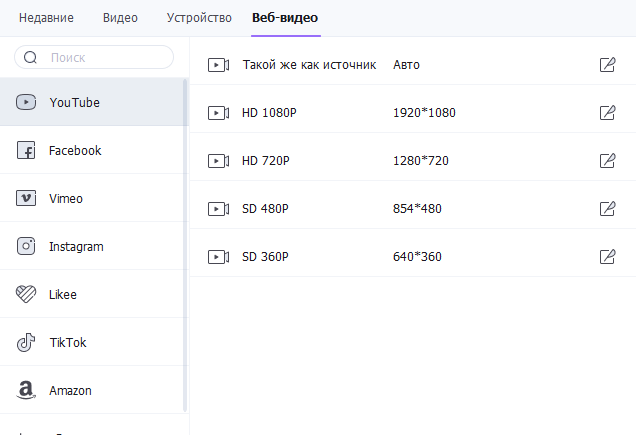Click video icon beside Такой же как источник
Screen dimensions: 636x435
tap(219, 65)
